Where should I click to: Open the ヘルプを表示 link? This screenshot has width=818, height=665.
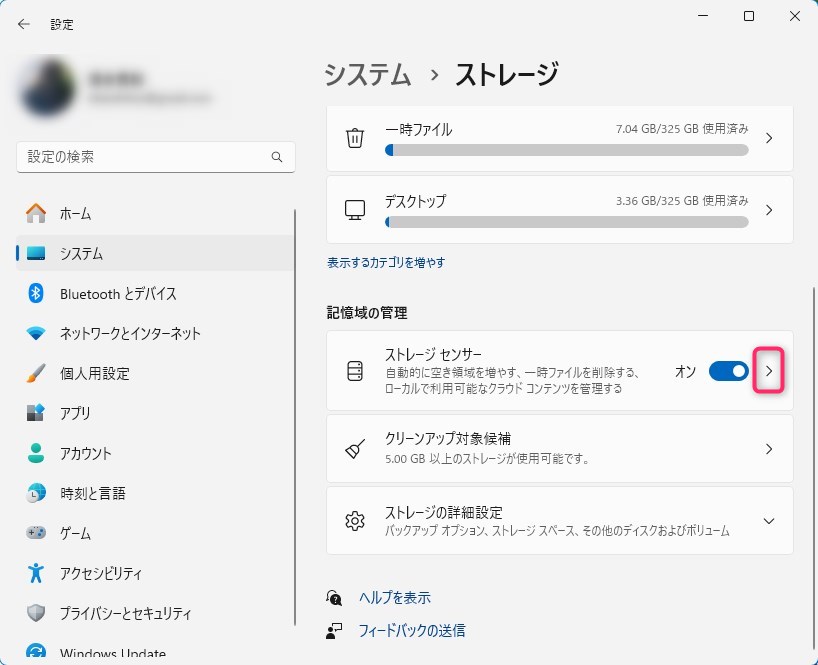click(x=394, y=597)
